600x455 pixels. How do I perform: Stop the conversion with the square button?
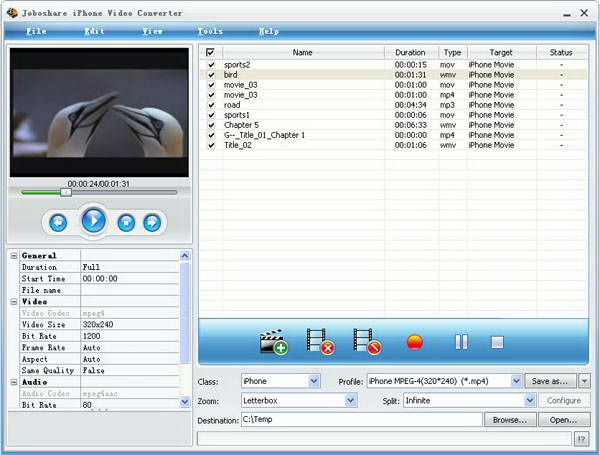tap(497, 343)
